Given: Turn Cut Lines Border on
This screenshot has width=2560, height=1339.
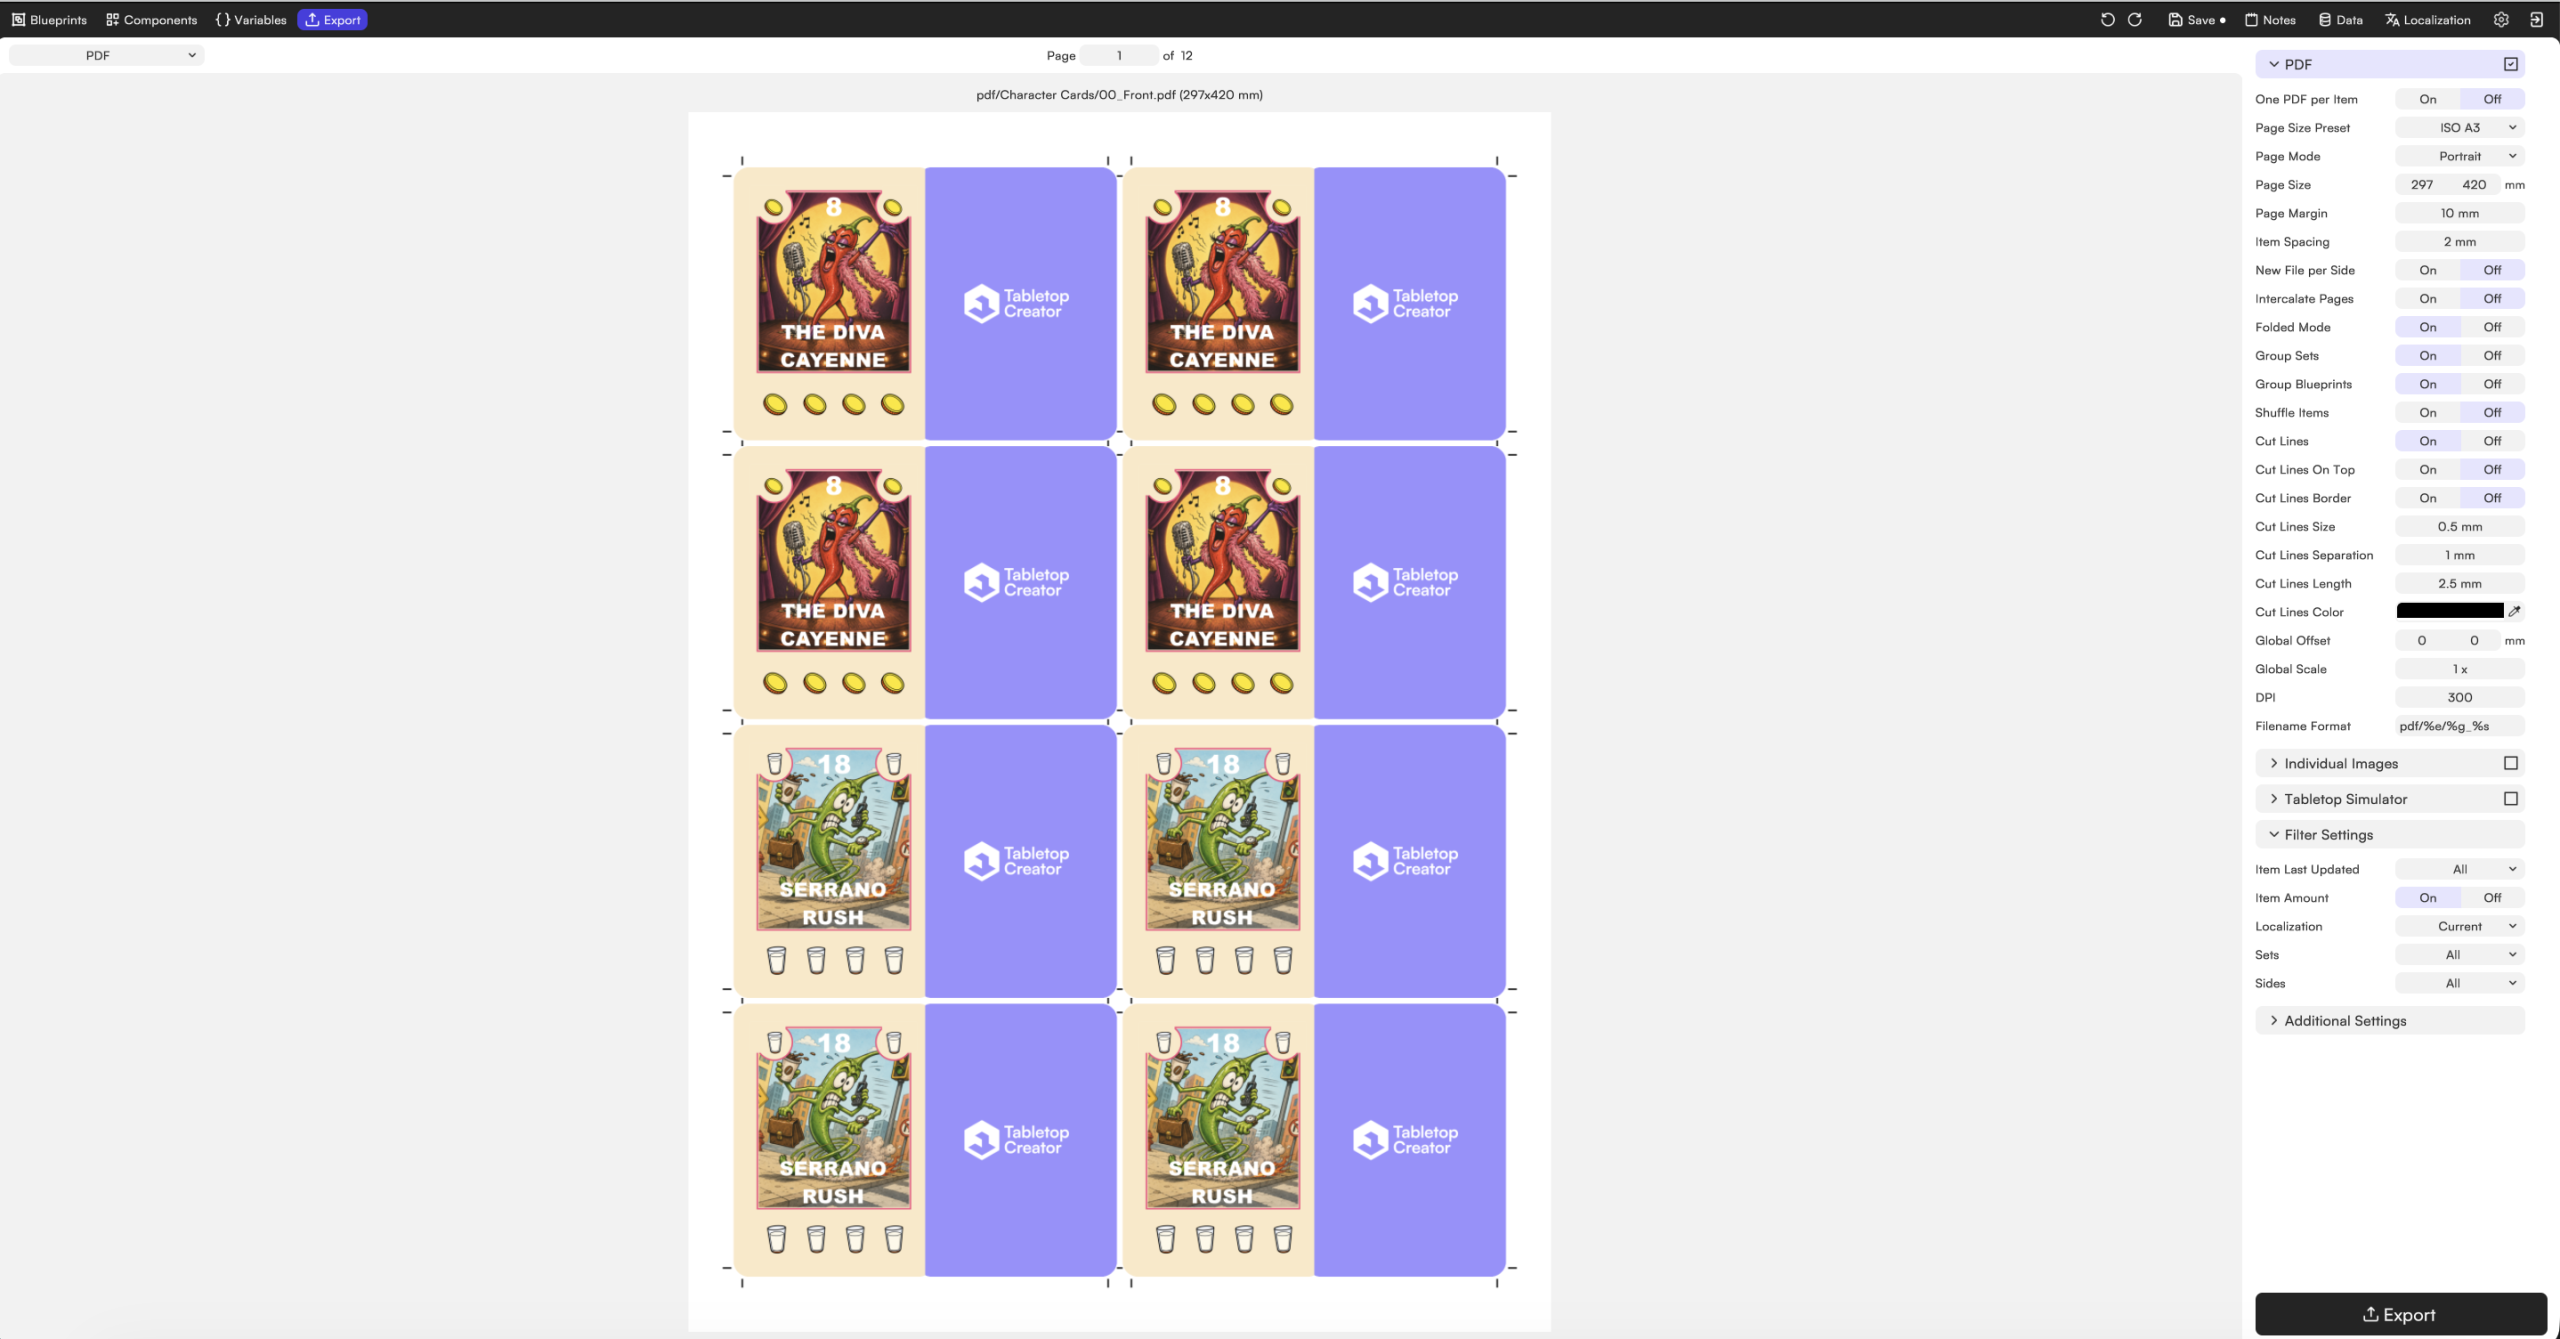Looking at the screenshot, I should click(x=2427, y=498).
